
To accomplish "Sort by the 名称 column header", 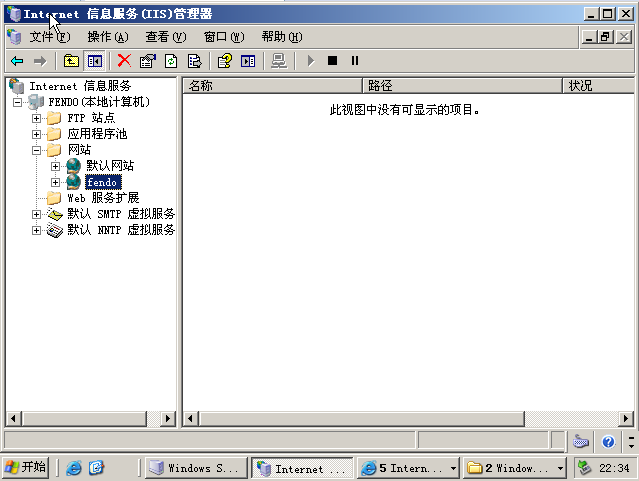I will point(272,86).
